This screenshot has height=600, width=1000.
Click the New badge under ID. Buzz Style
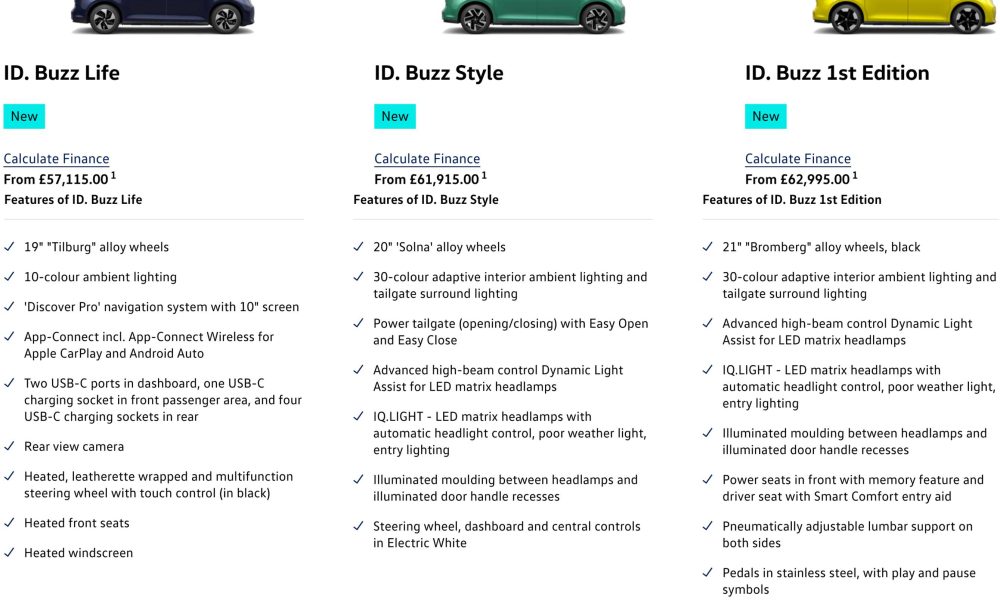395,117
